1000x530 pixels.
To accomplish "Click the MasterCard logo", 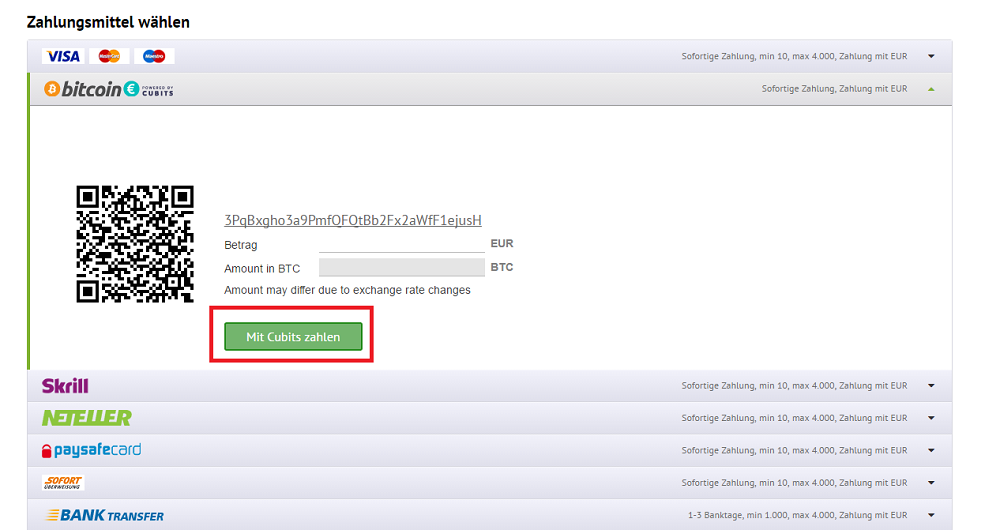I will tap(109, 56).
